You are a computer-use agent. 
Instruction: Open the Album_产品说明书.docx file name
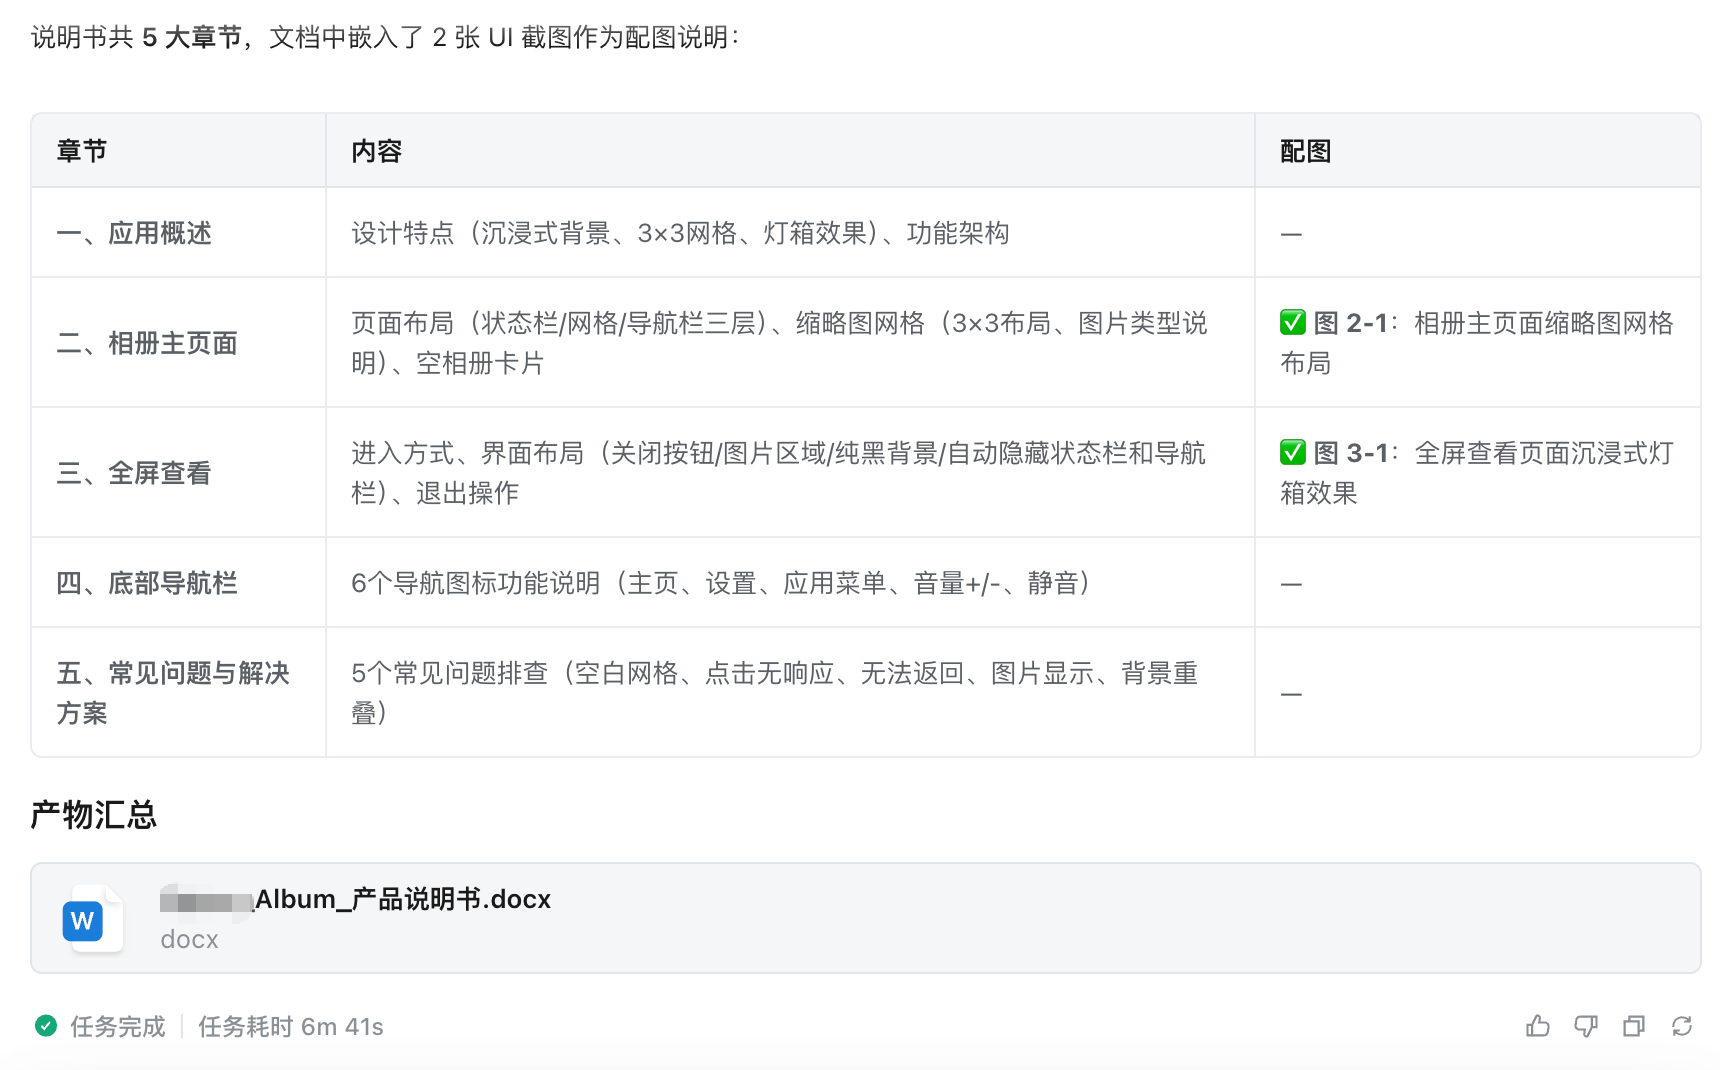tap(402, 899)
